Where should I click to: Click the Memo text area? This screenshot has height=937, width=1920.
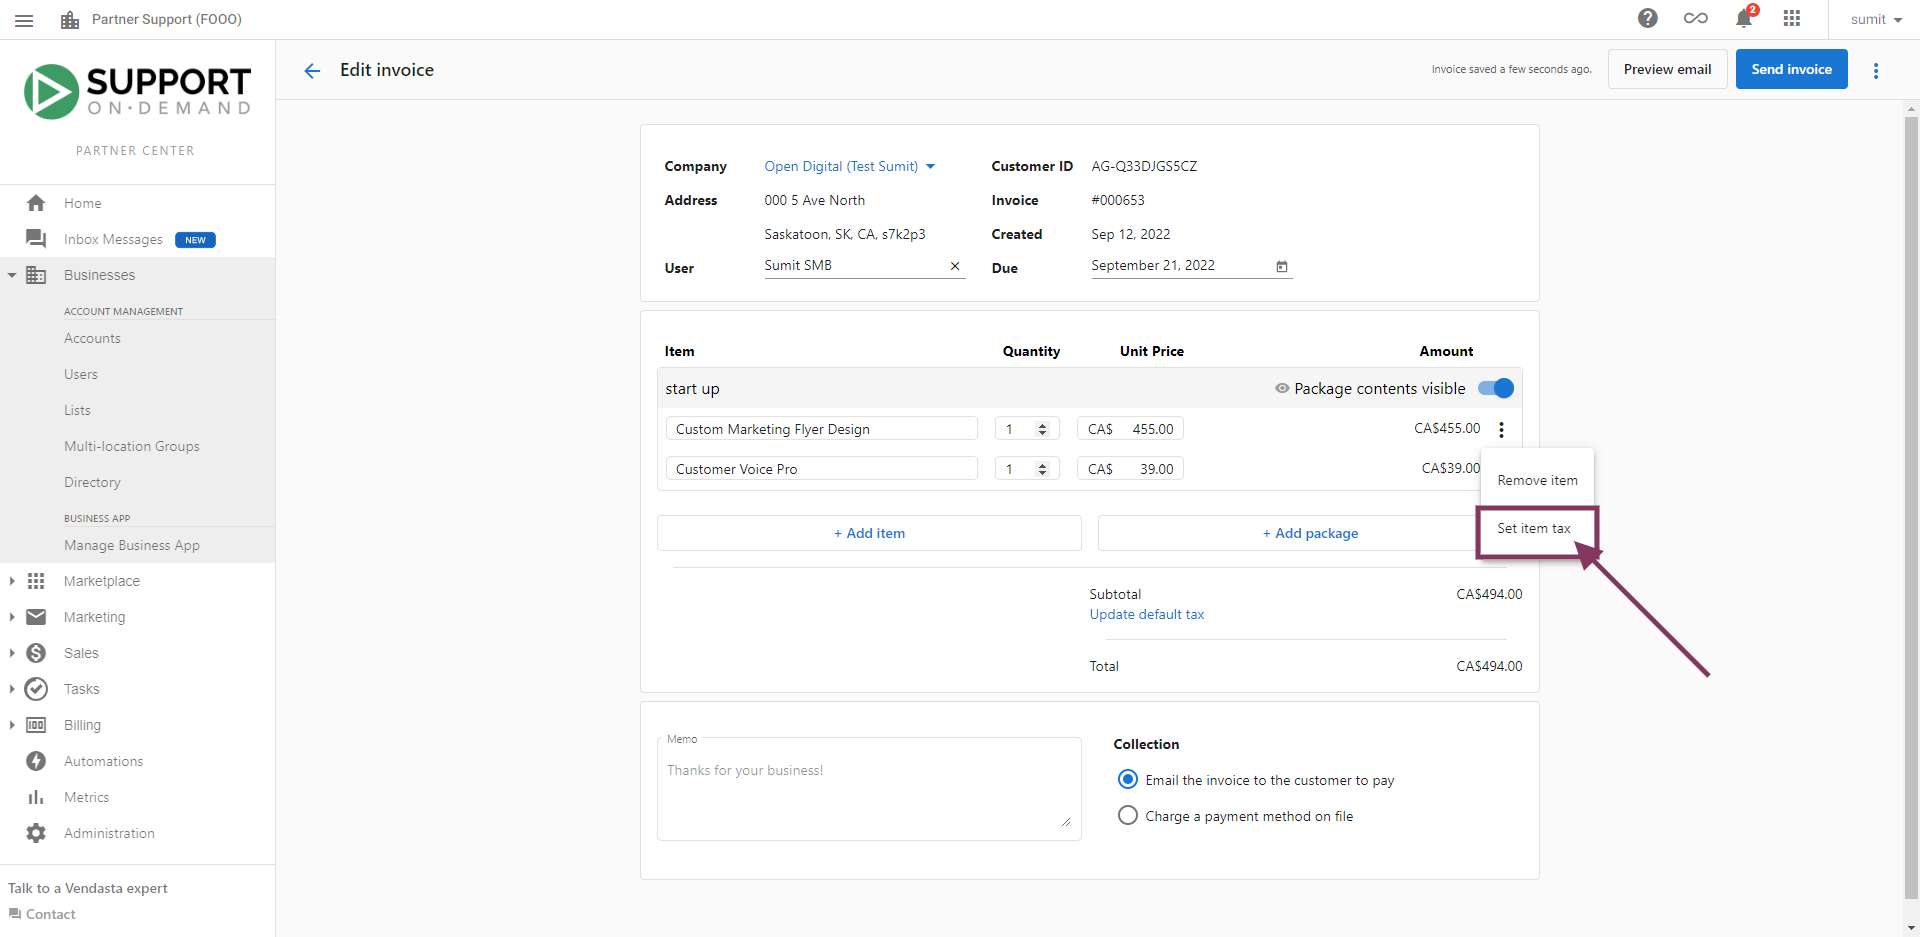[869, 789]
